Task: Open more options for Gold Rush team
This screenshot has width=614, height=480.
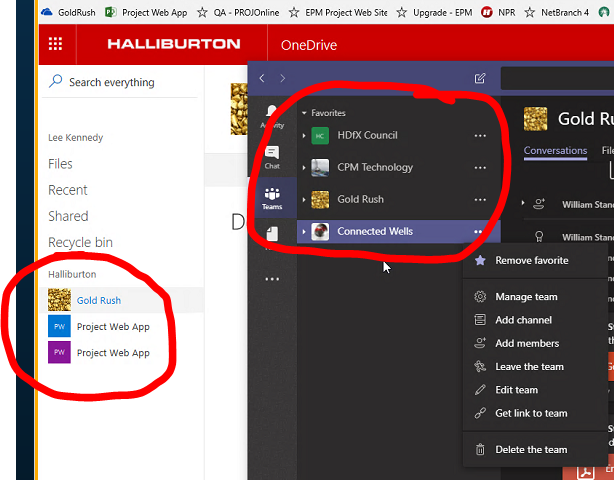Action: pyautogui.click(x=480, y=200)
